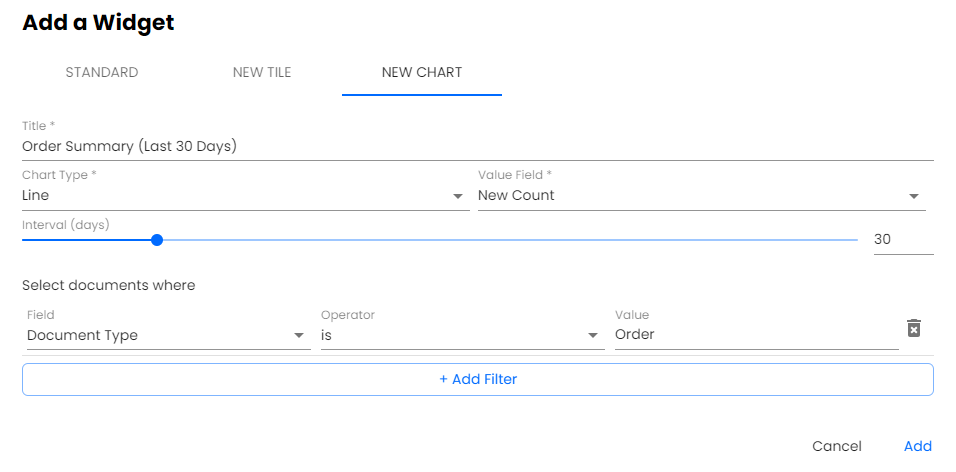
Task: Click the Value Field dropdown arrow
Action: coord(913,197)
